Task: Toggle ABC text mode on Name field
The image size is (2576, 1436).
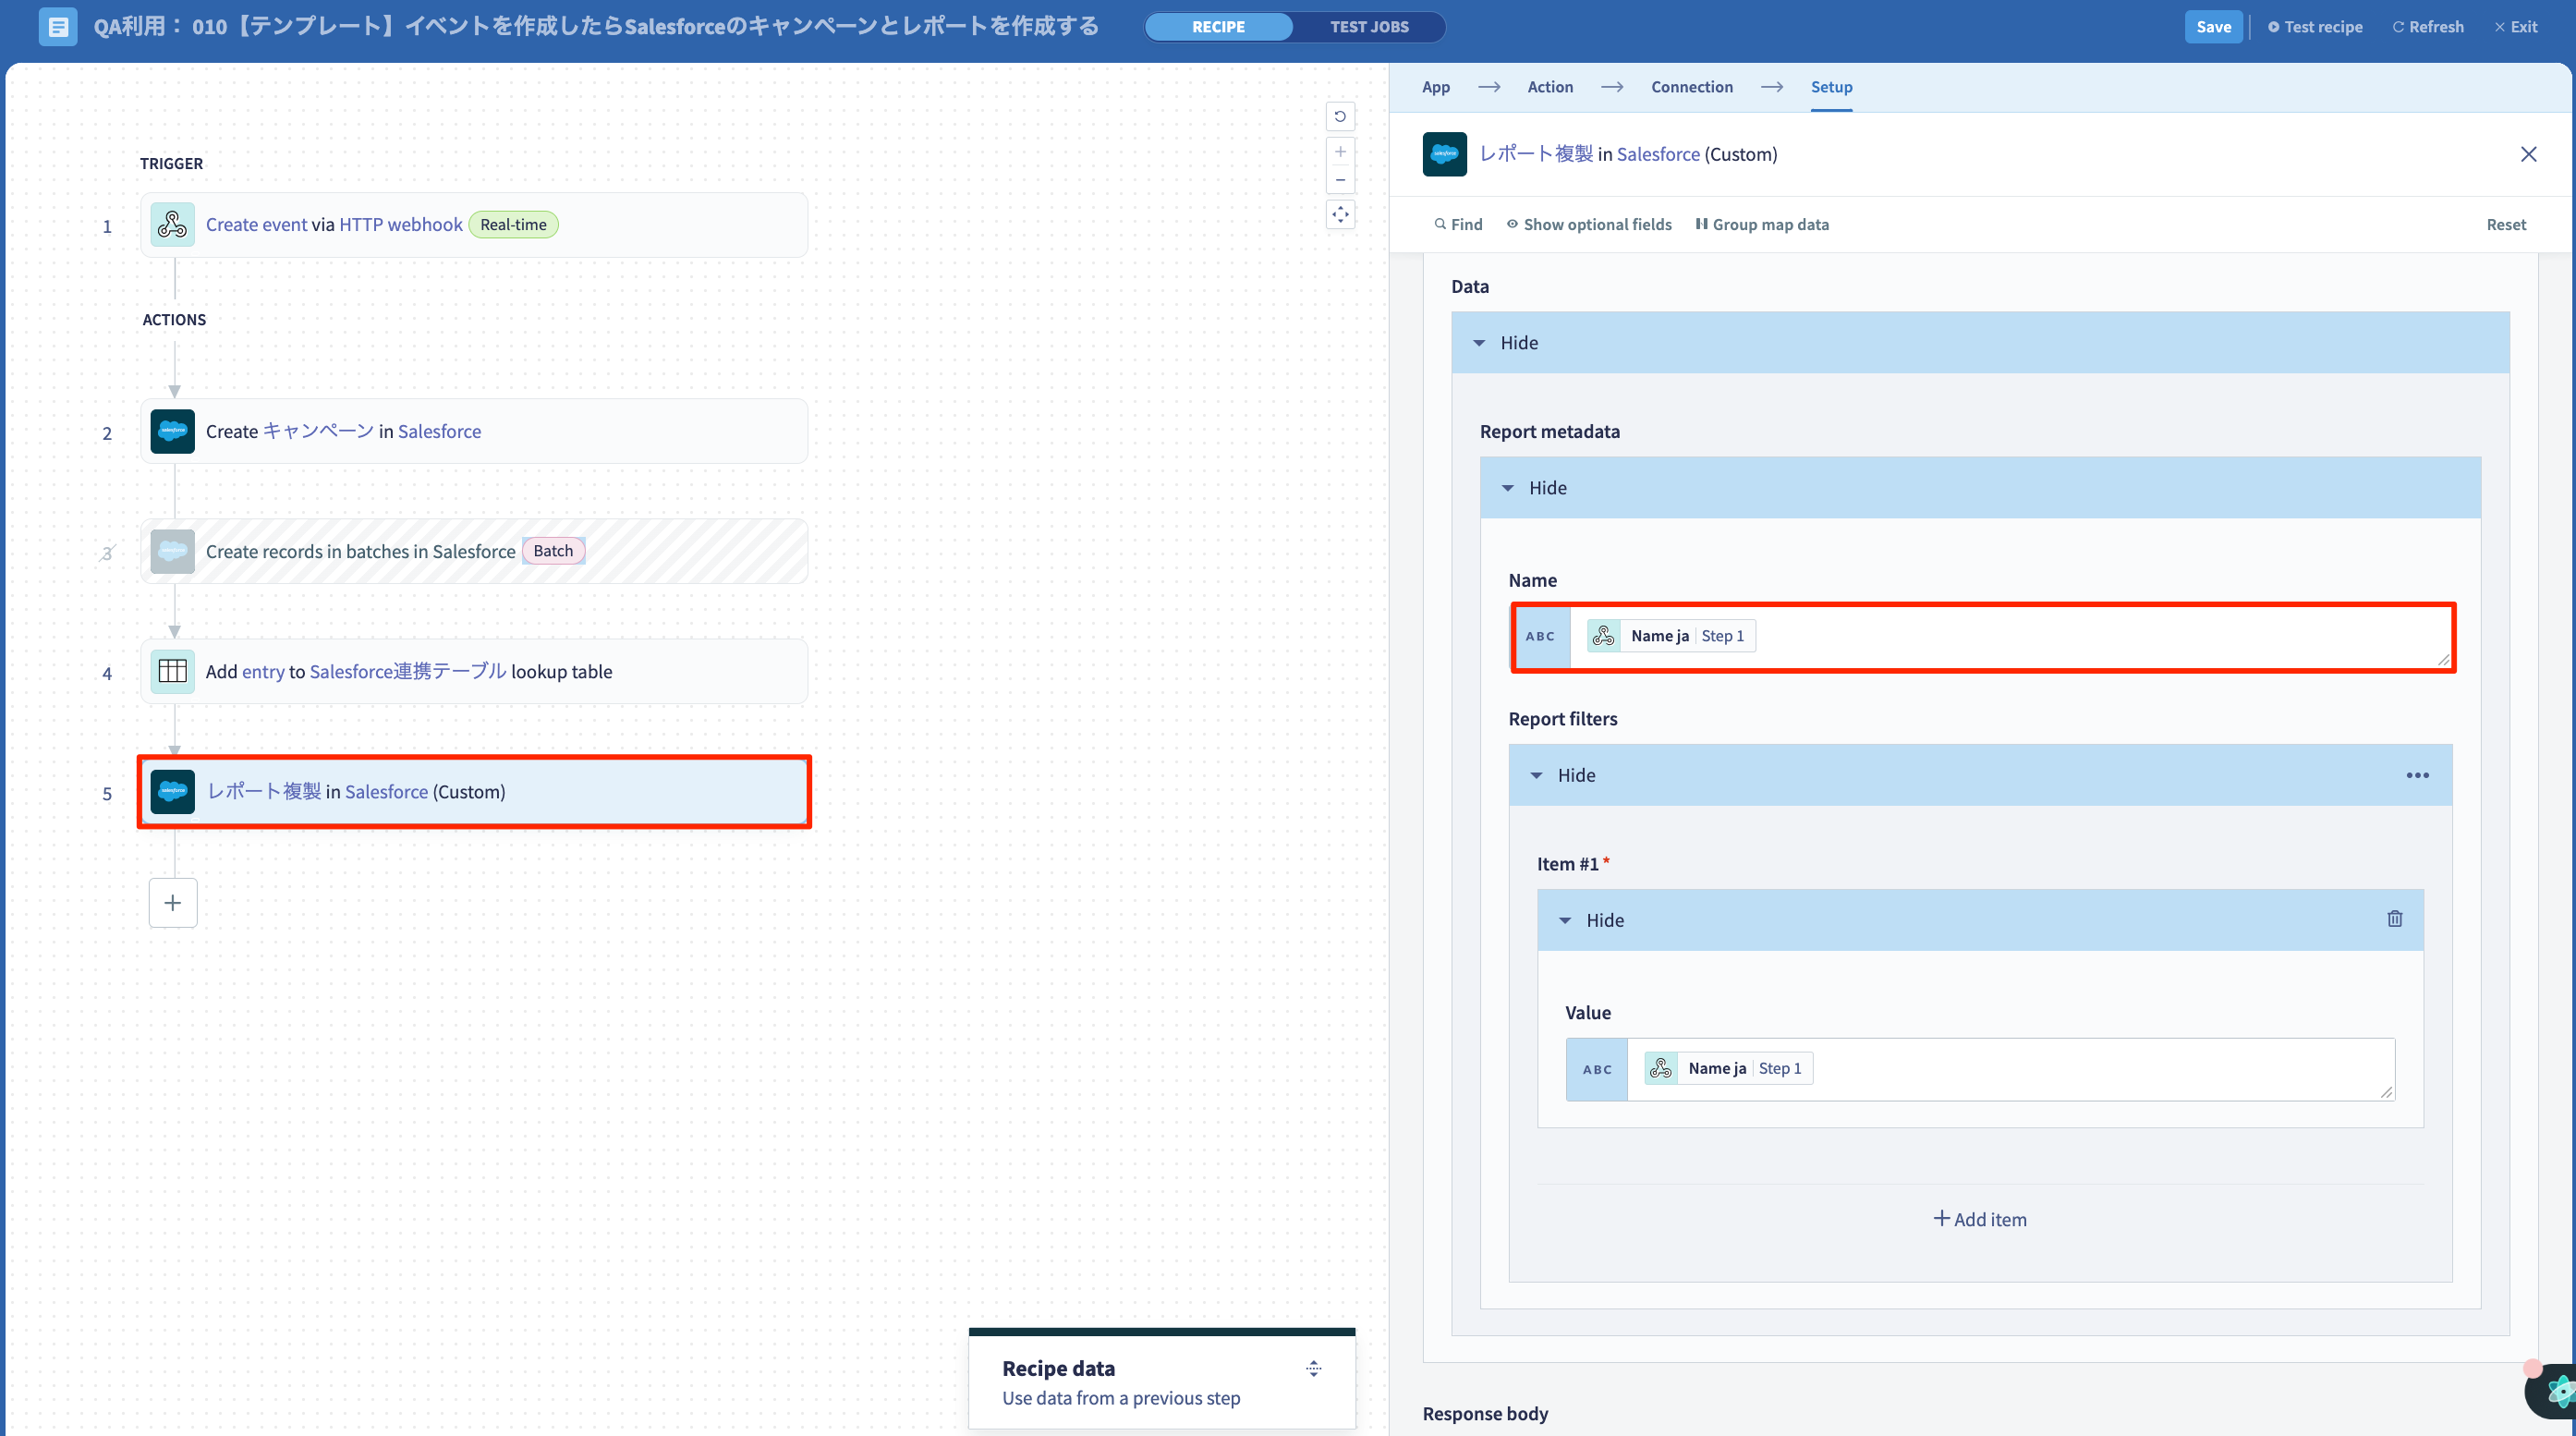Action: click(1540, 637)
